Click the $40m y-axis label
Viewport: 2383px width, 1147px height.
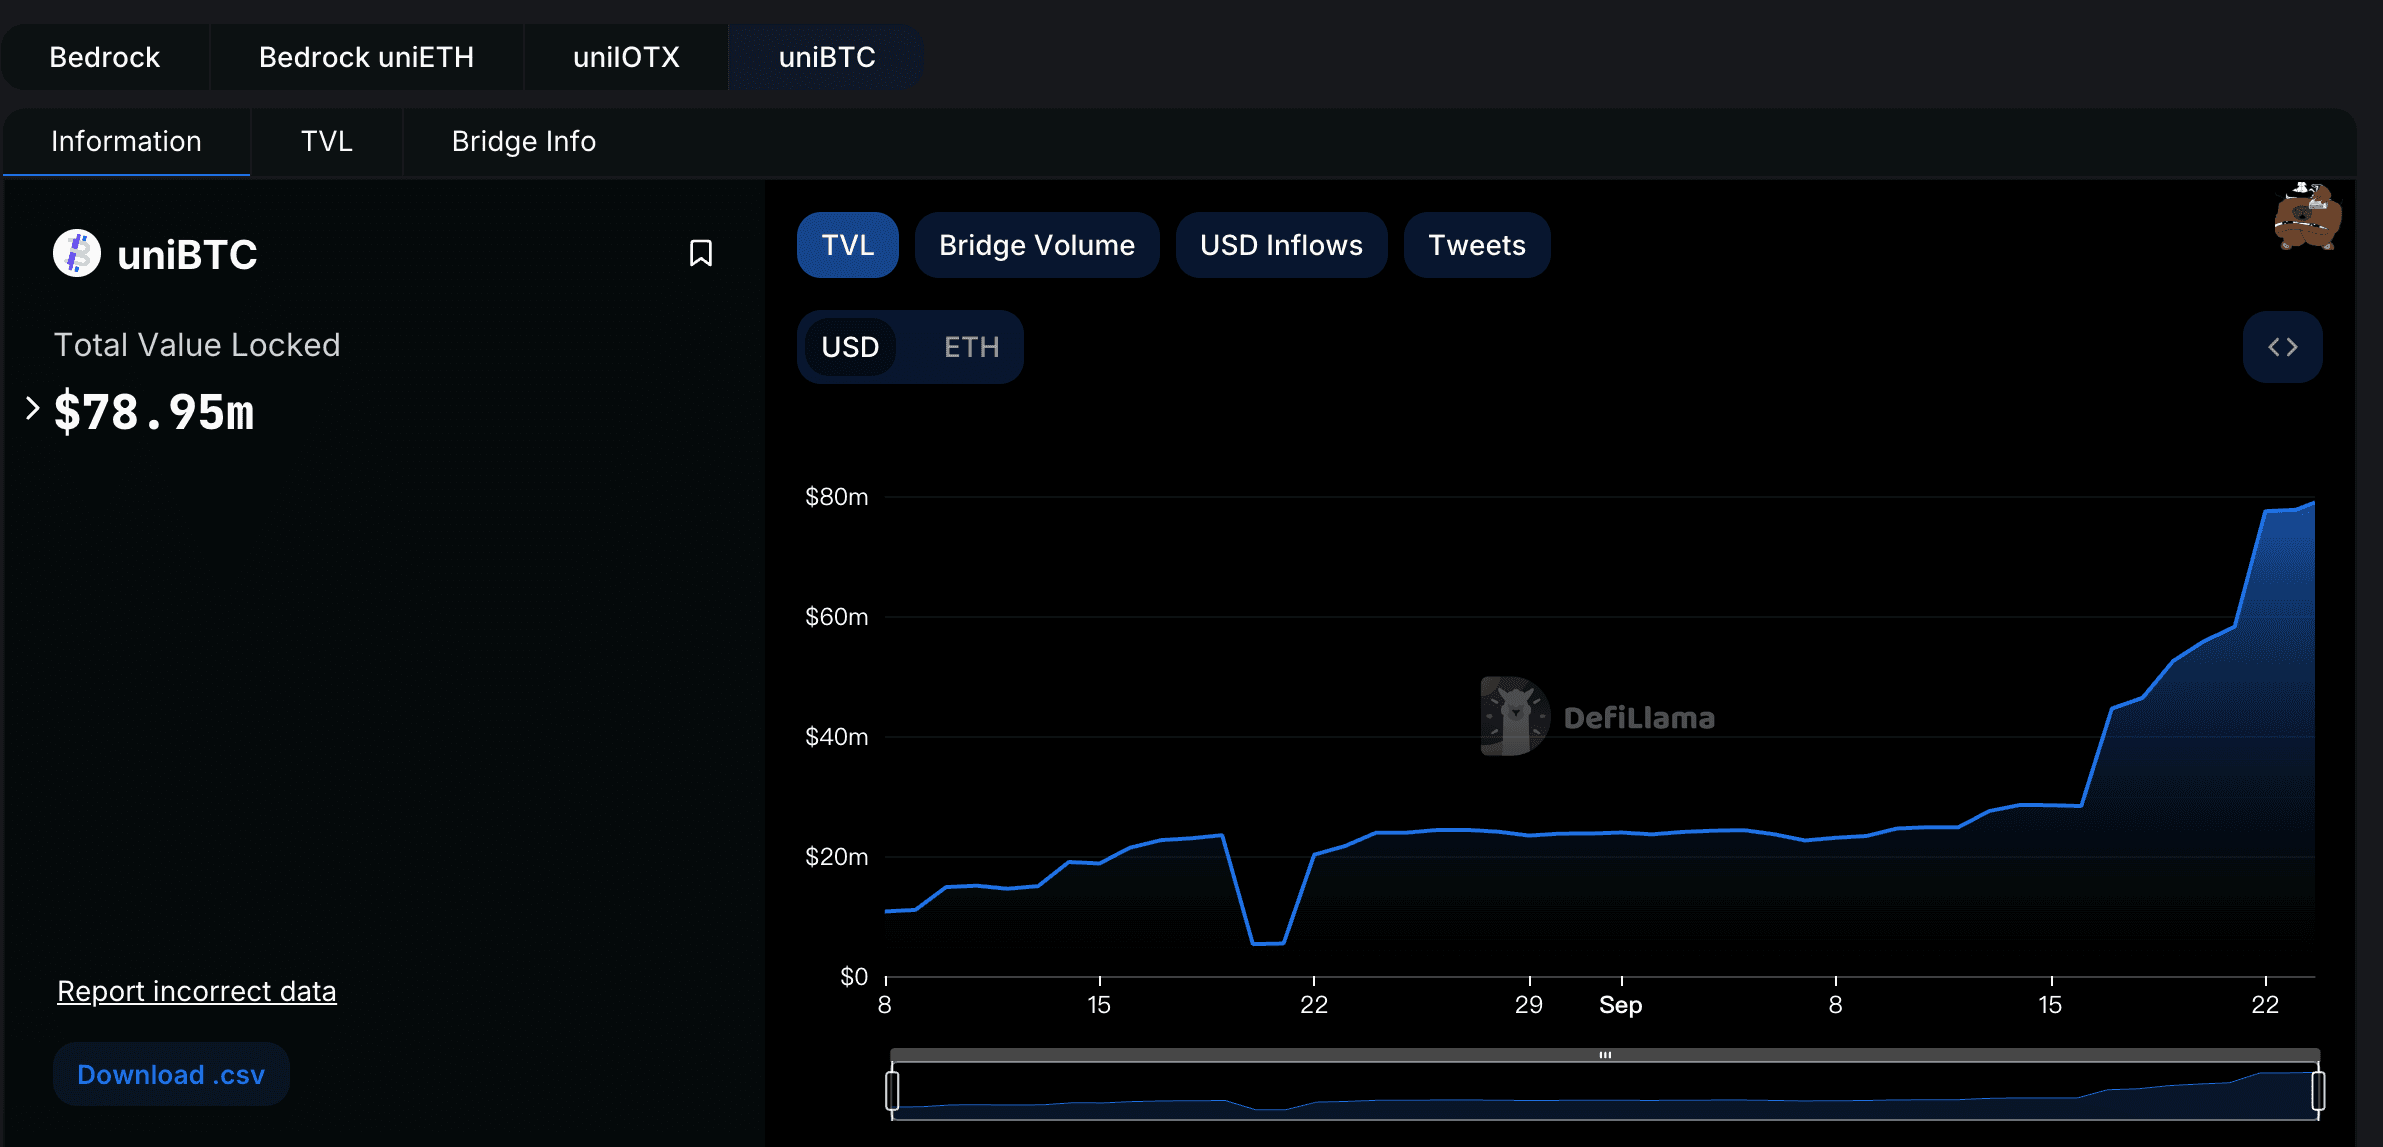[837, 737]
